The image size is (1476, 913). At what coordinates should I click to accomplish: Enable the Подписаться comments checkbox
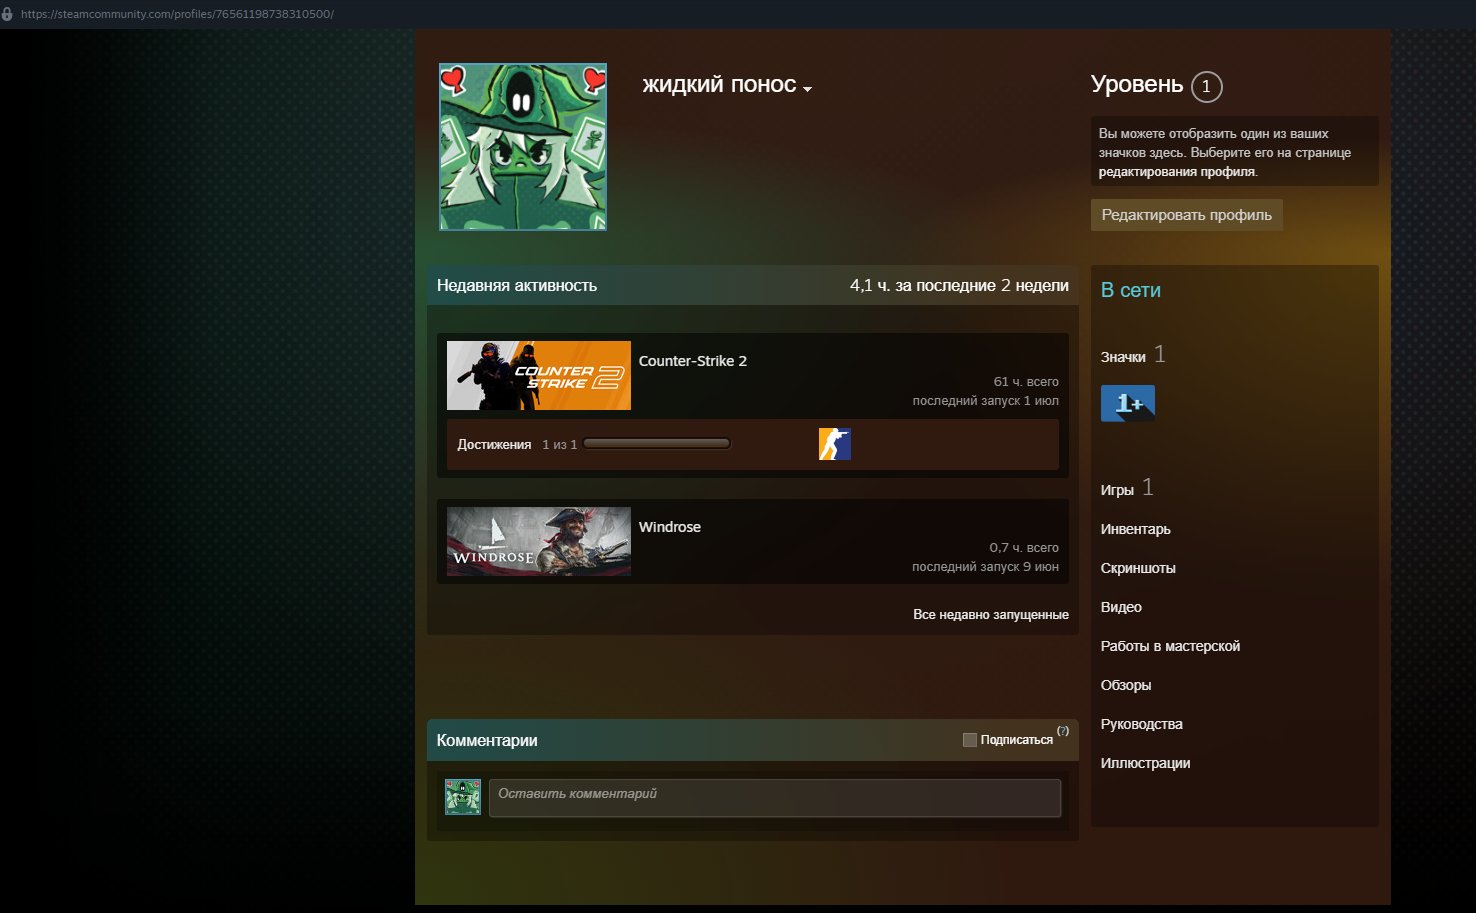click(x=969, y=740)
